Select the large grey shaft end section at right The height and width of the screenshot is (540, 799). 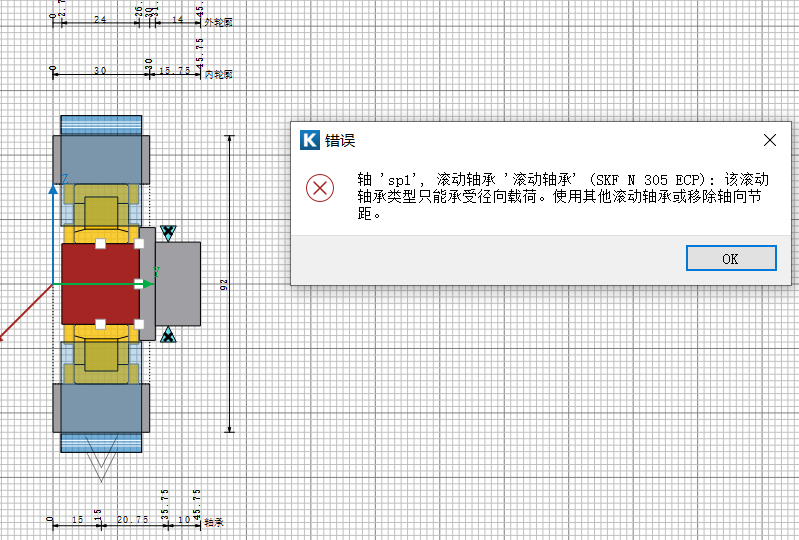[x=178, y=284]
